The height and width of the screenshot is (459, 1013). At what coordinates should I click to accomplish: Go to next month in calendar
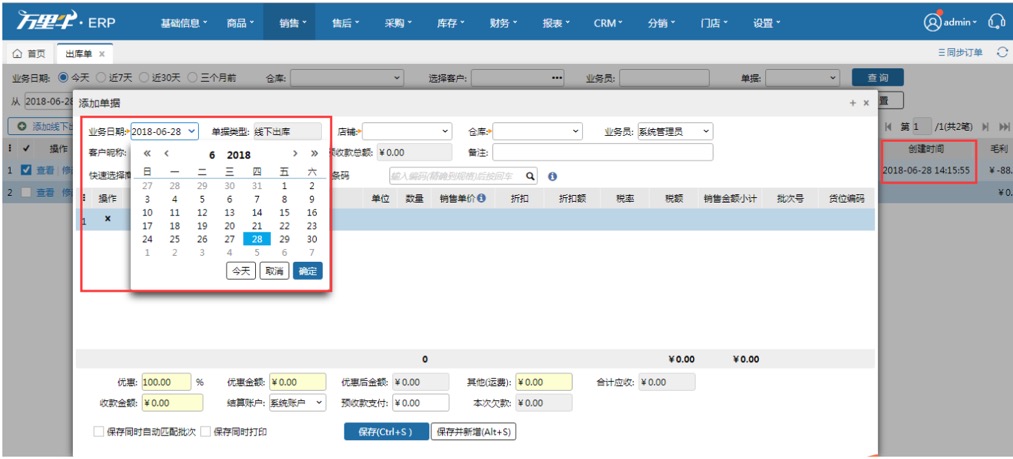295,153
